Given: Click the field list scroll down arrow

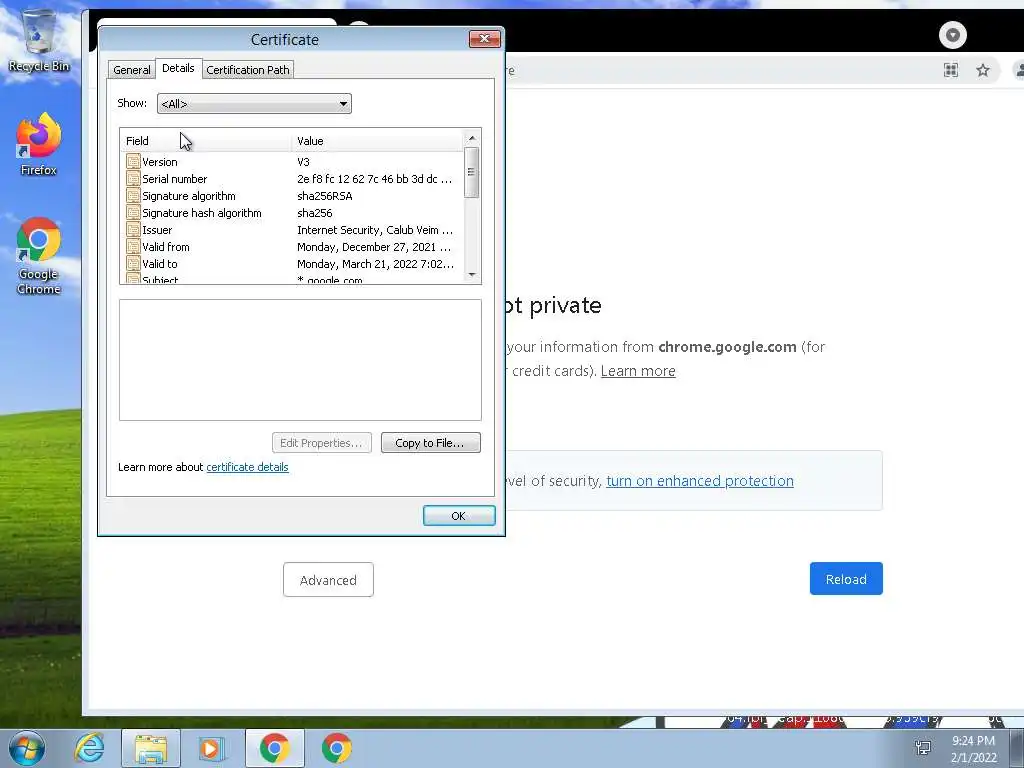Looking at the screenshot, I should click(472, 275).
